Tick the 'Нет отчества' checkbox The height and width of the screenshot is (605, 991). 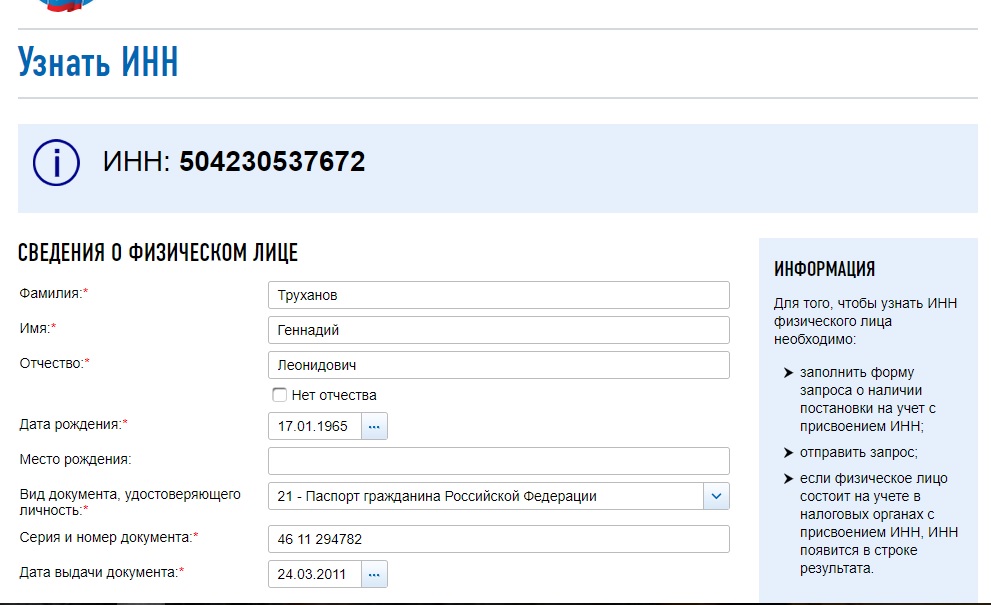279,395
